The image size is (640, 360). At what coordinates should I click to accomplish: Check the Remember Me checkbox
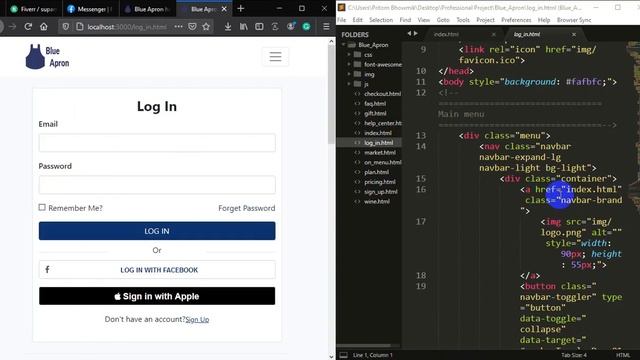42,207
